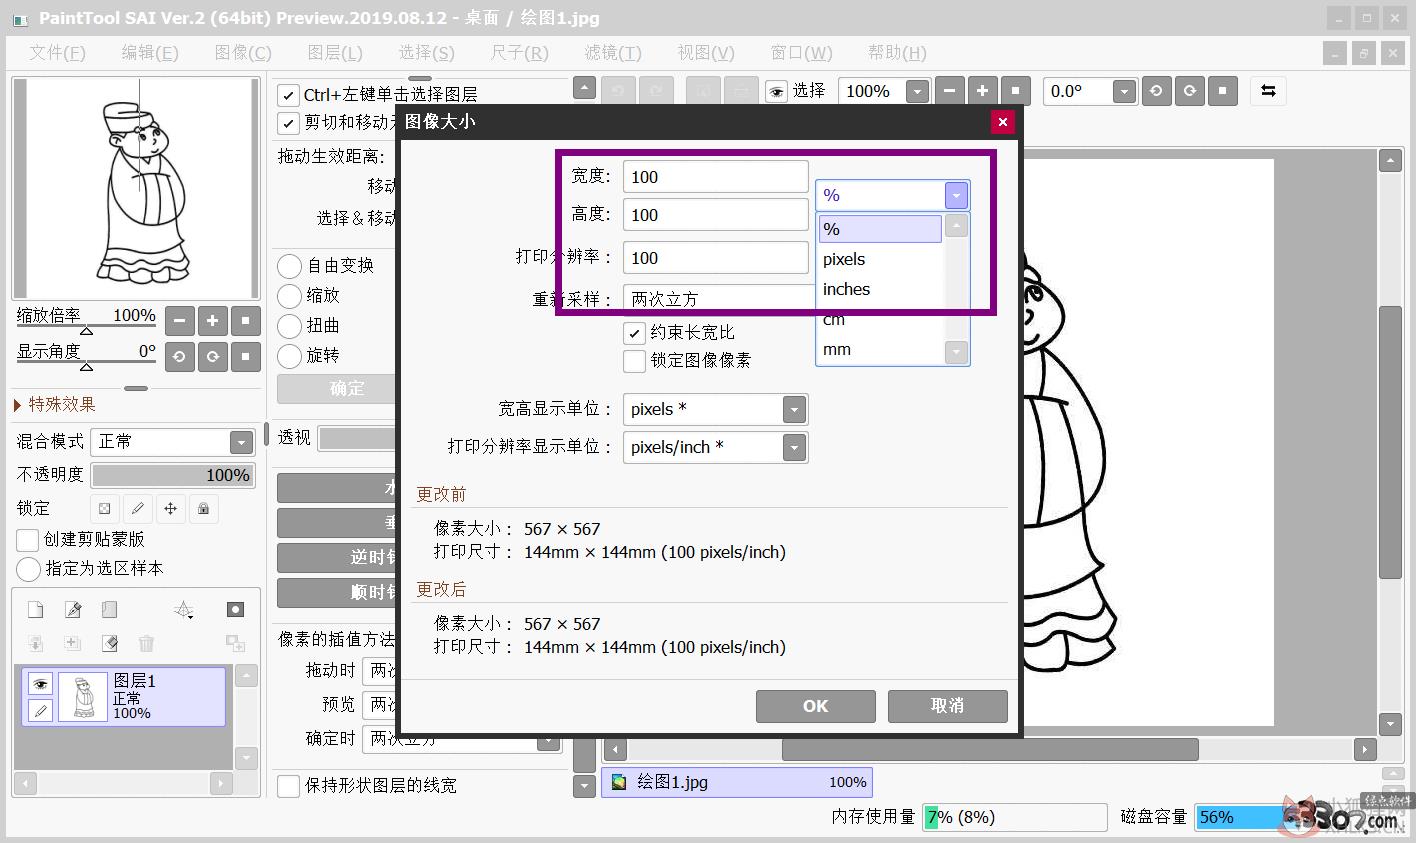Click top toolbar zoom-in plus button
This screenshot has height=843, width=1416.
pos(983,91)
